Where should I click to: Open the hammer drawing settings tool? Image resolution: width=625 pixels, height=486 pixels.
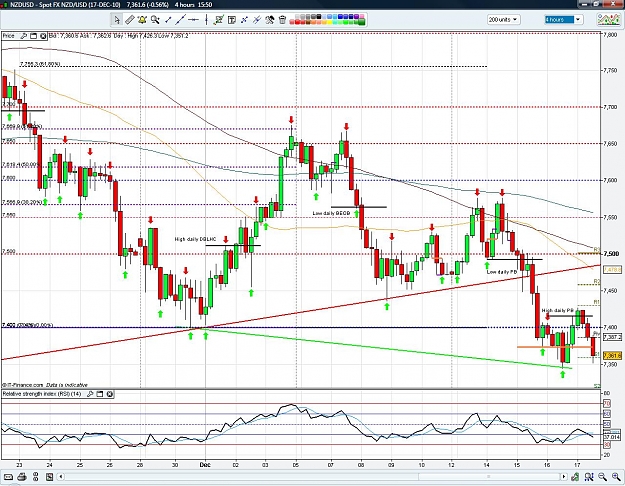270,20
